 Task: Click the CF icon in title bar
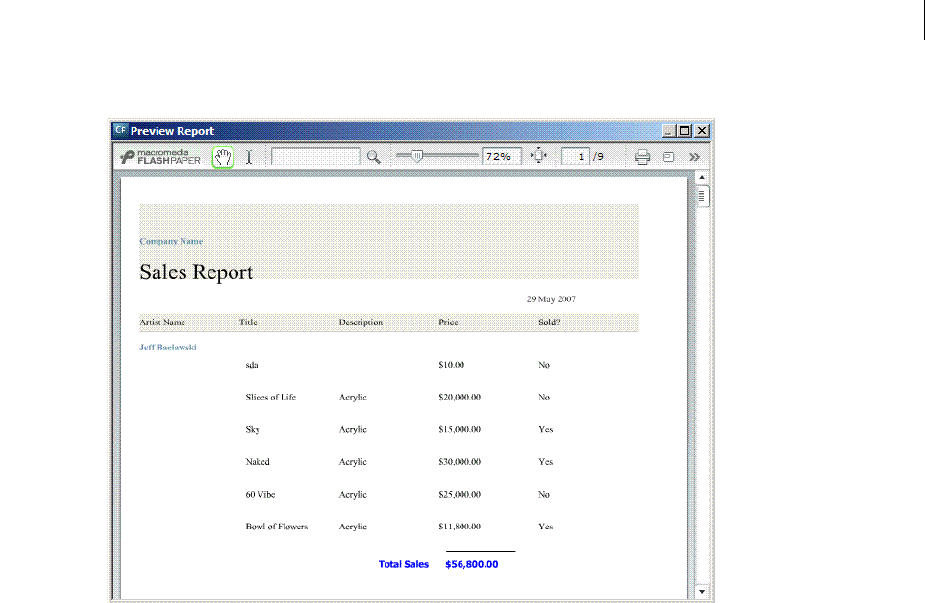tap(120, 130)
